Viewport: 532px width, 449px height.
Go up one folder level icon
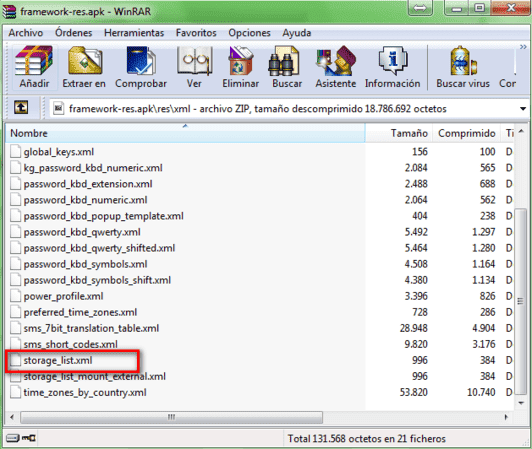pos(21,108)
